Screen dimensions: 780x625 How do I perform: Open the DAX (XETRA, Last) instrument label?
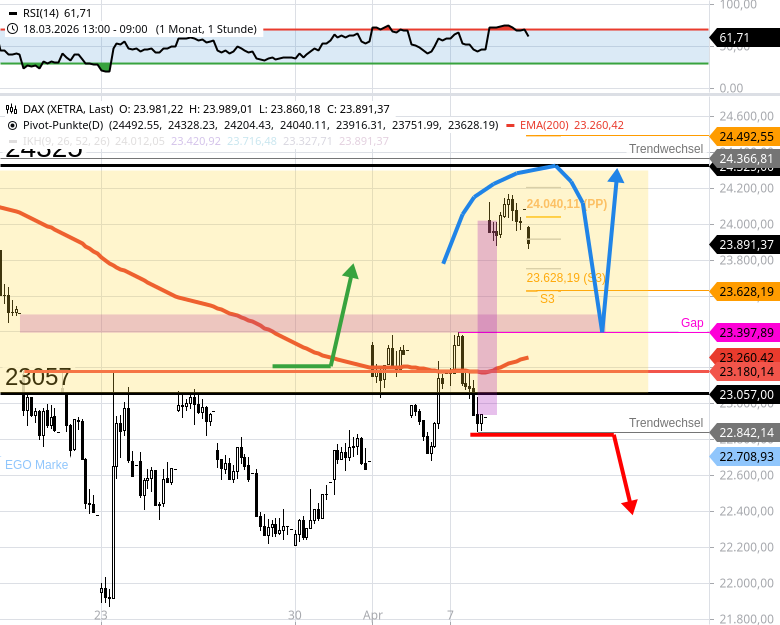pyautogui.click(x=67, y=109)
